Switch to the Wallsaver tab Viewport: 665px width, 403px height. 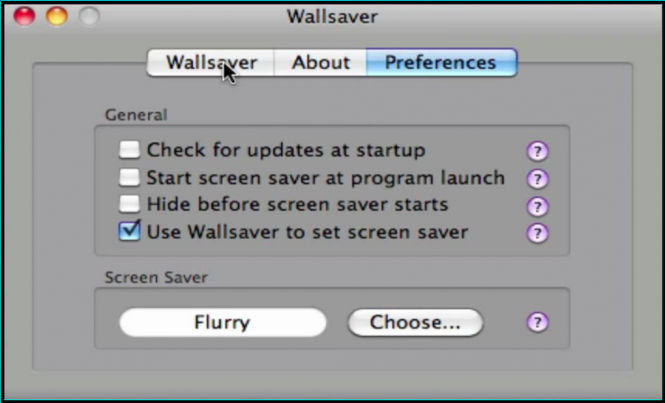tap(211, 62)
